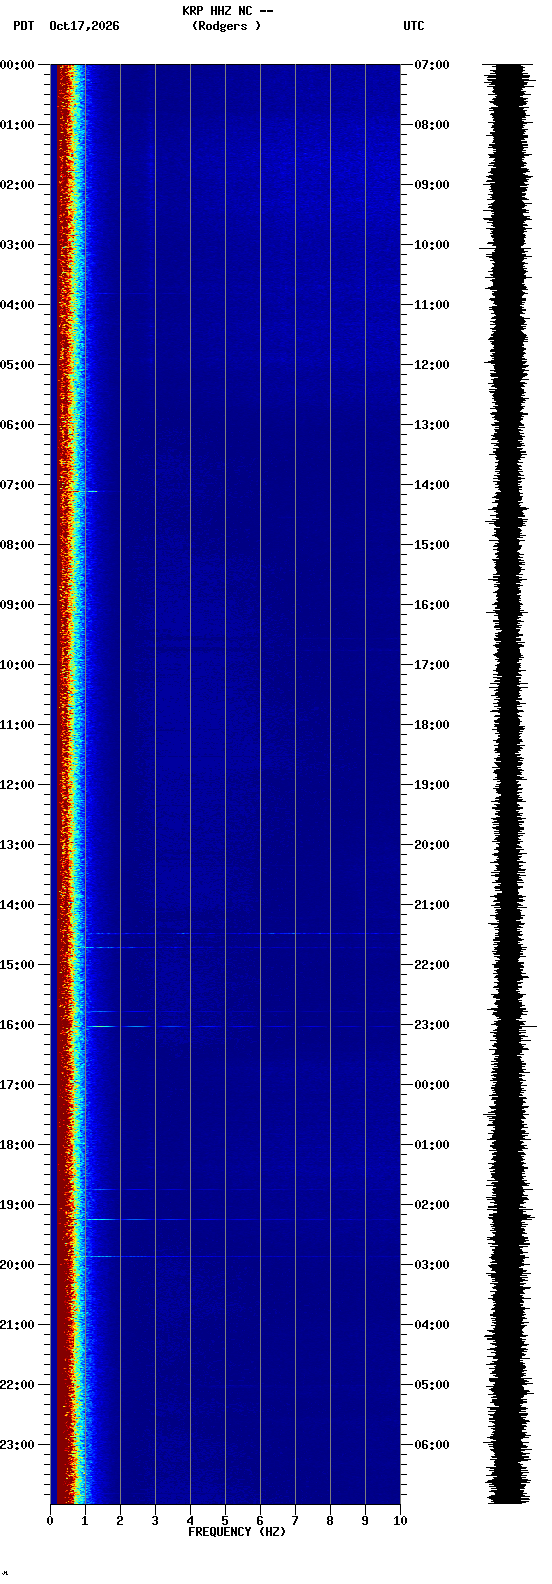Image resolution: width=552 pixels, height=1584 pixels.
Task: Click the 06:00 PDT time label
Action: (17, 425)
